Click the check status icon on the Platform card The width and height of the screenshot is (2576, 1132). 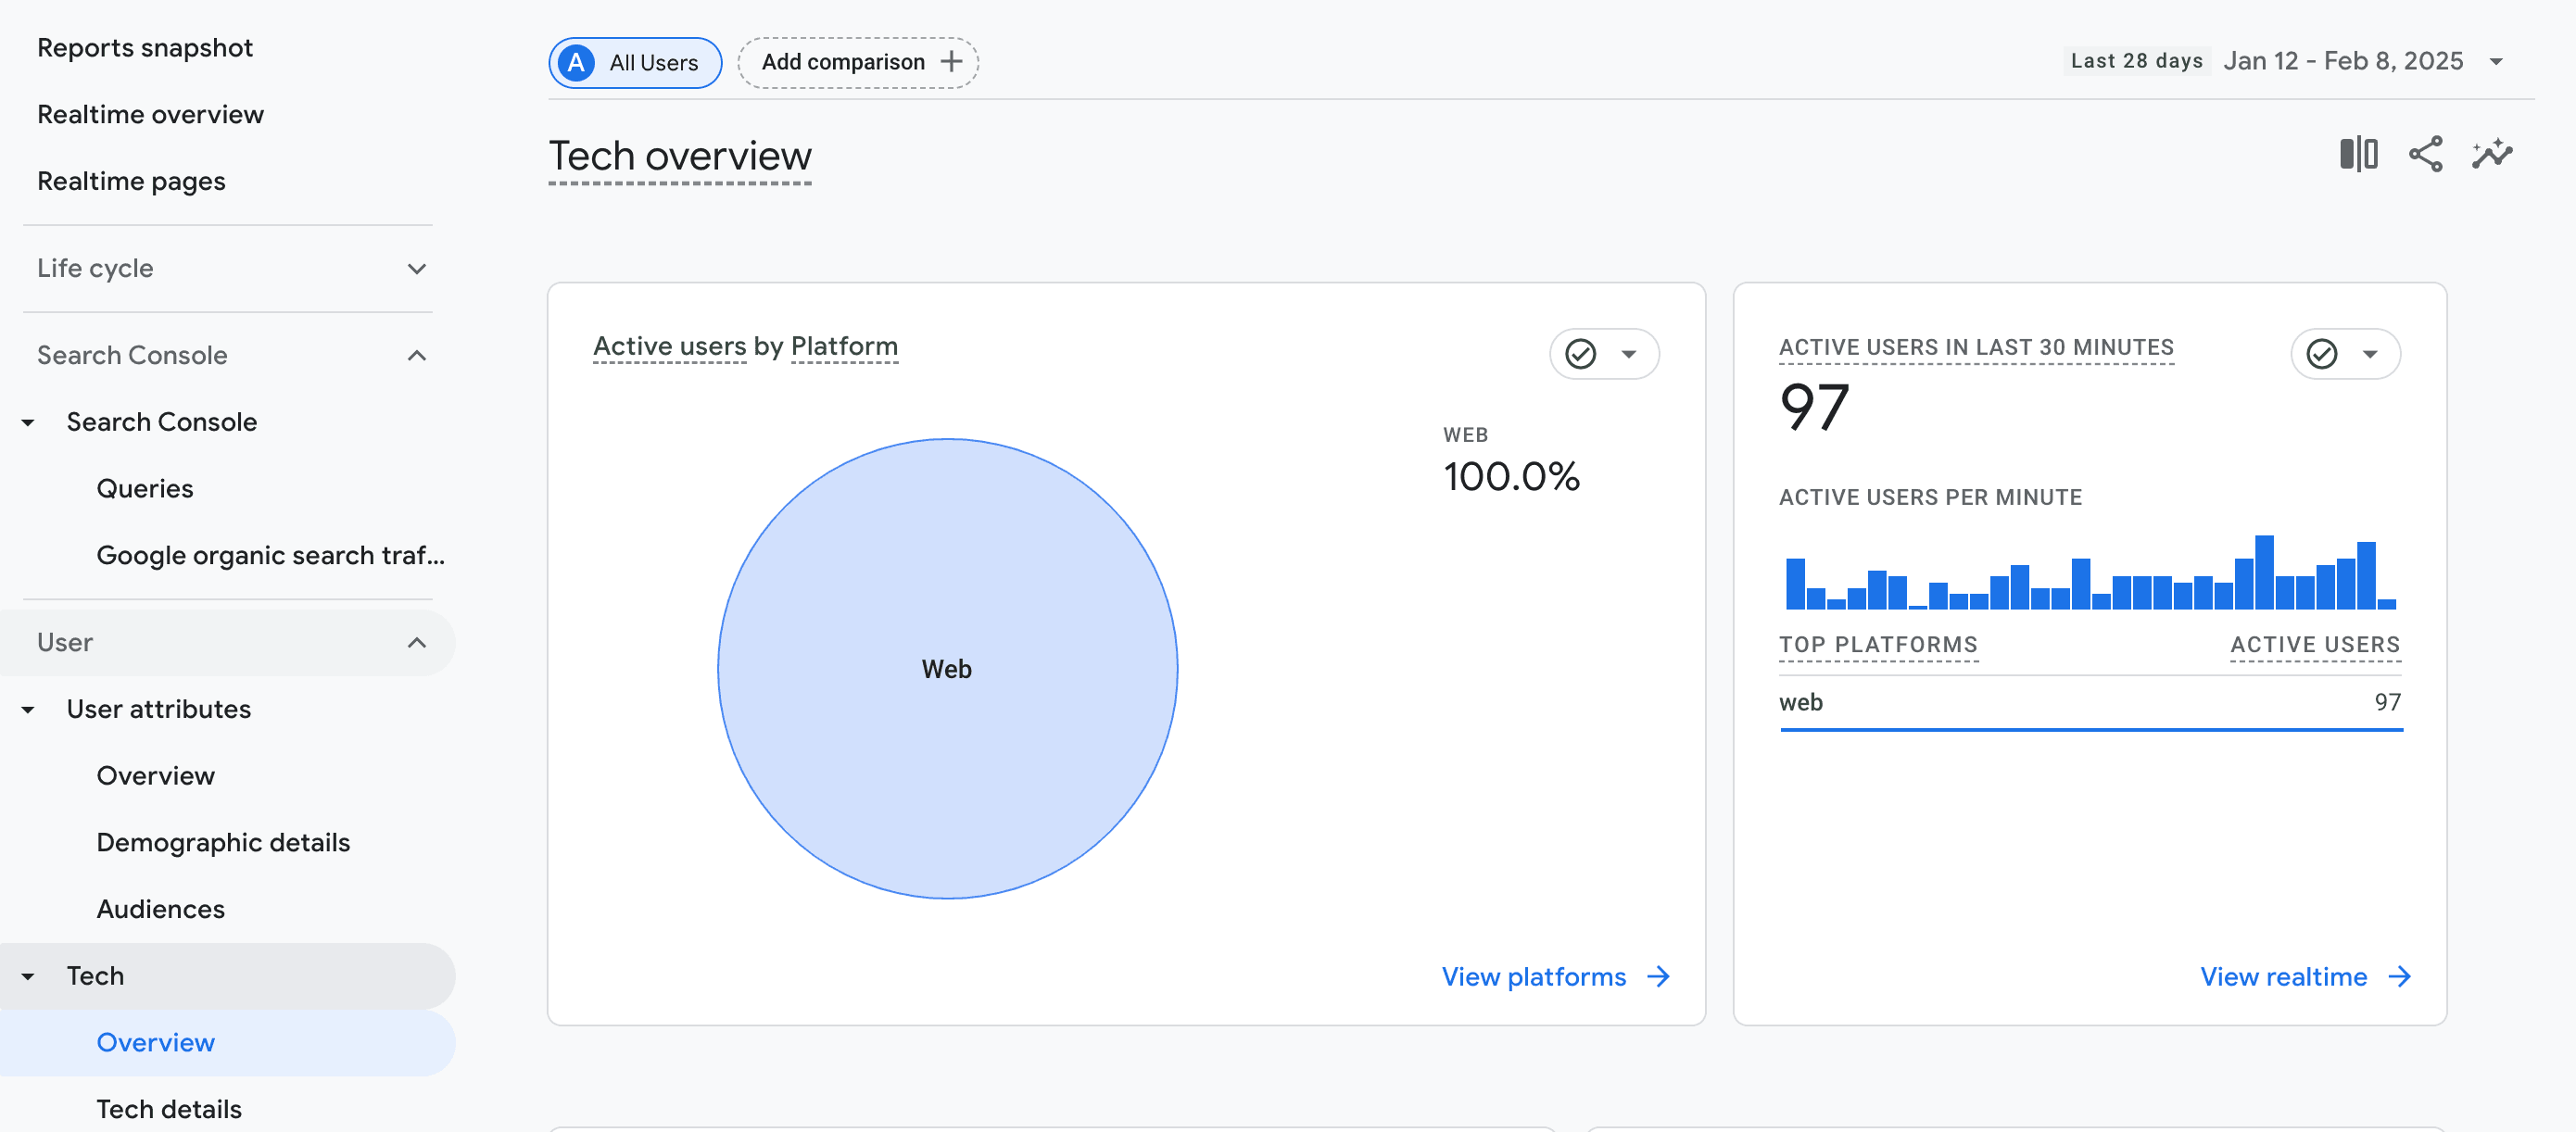click(x=1580, y=354)
